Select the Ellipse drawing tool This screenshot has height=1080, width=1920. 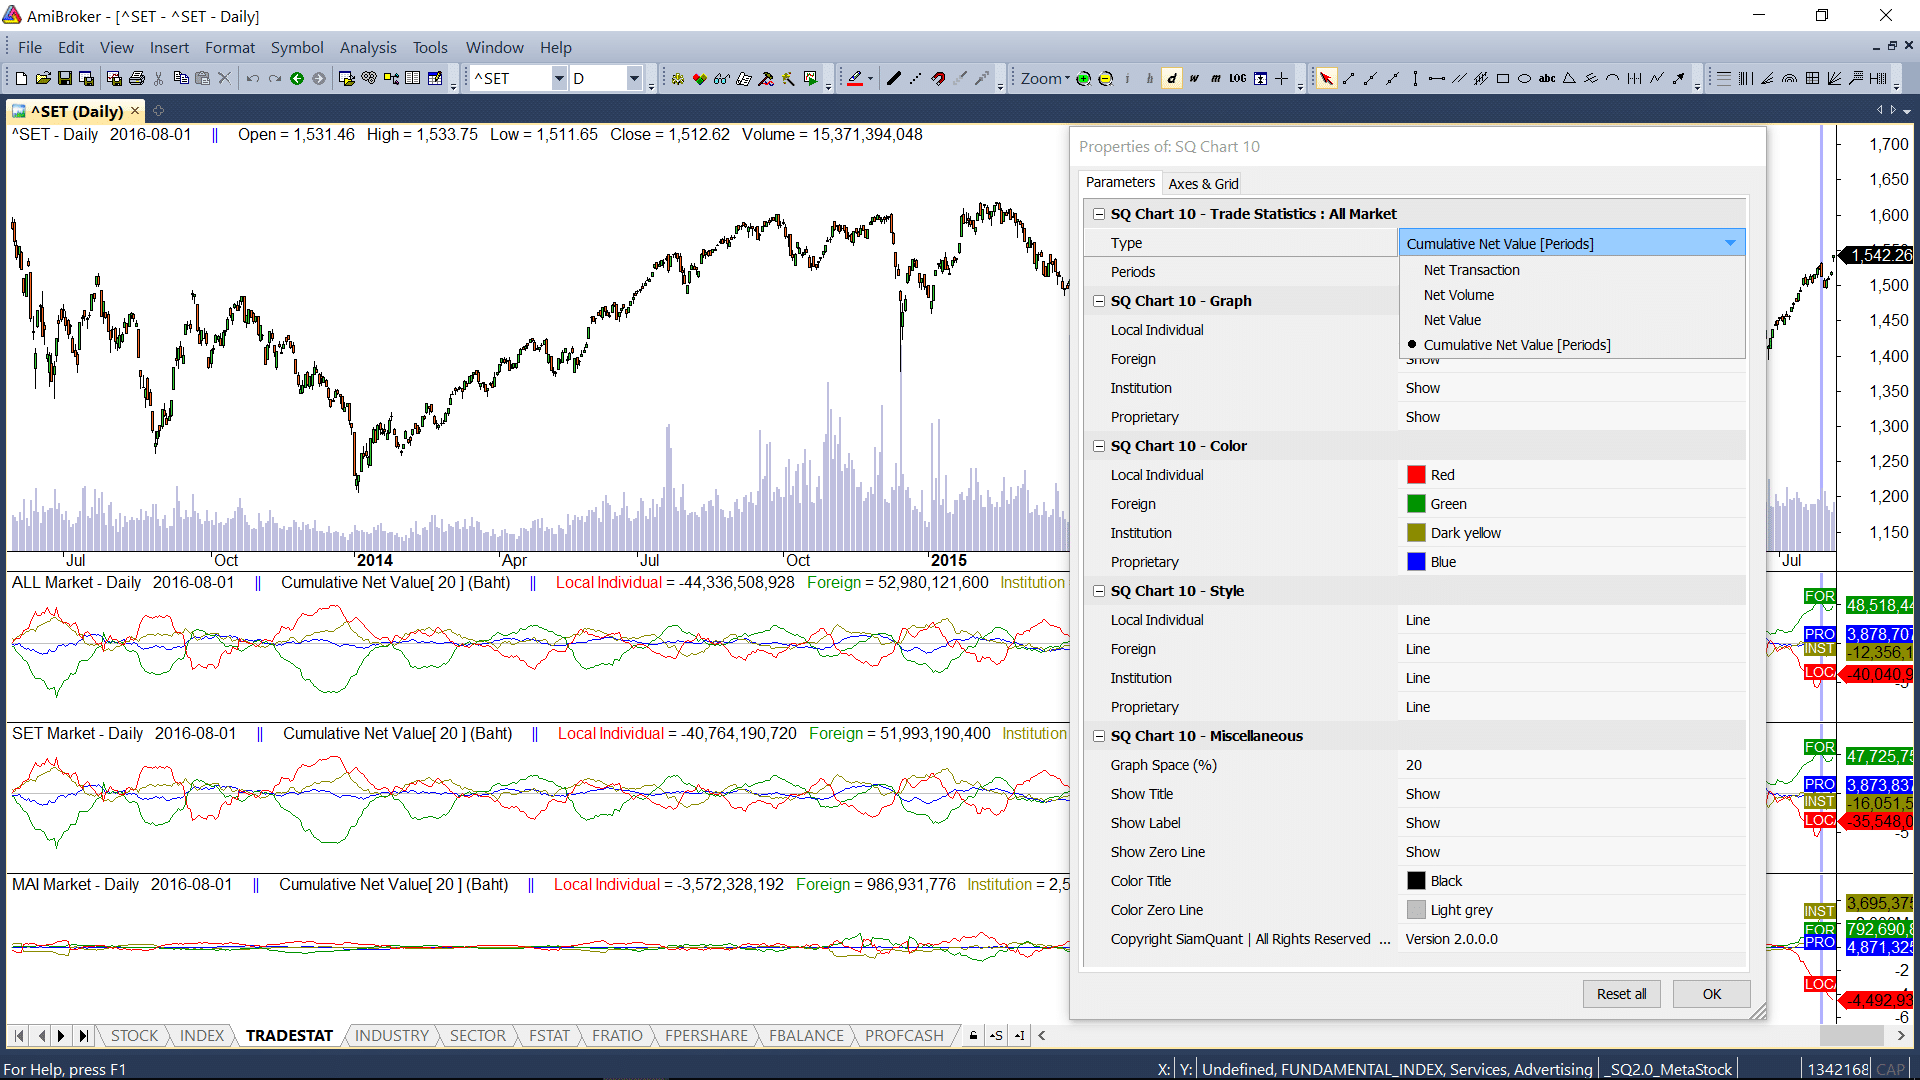[x=1524, y=78]
